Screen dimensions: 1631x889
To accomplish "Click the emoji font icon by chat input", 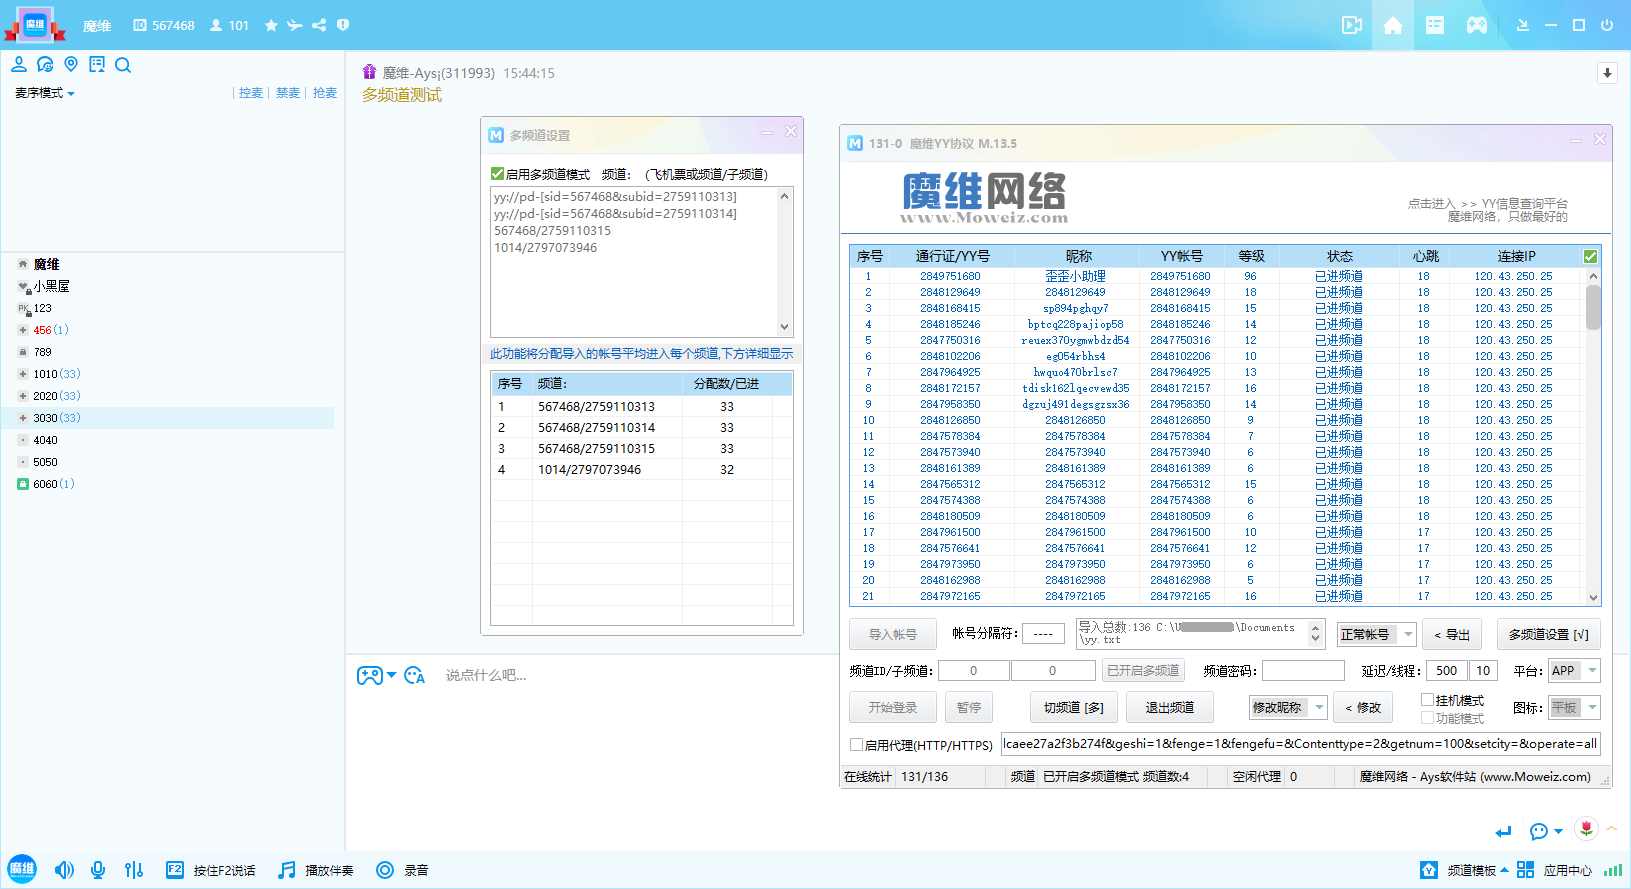I will [x=415, y=676].
